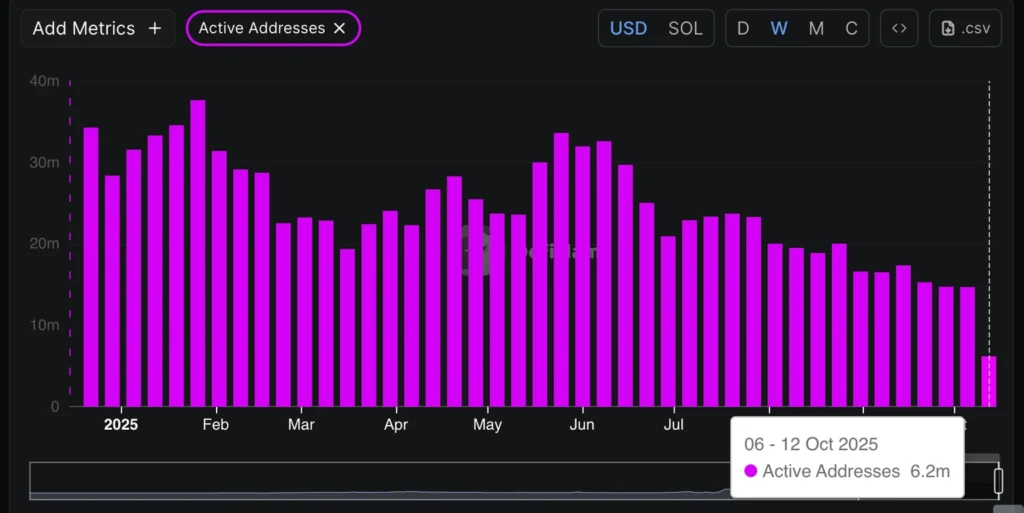Click the plus icon in Add Metrics

click(x=154, y=28)
